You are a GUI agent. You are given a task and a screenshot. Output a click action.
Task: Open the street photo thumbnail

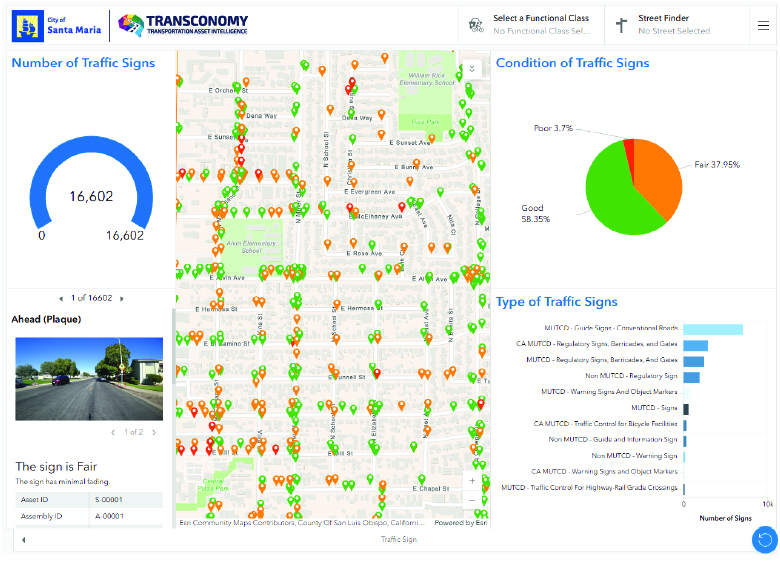(x=89, y=378)
